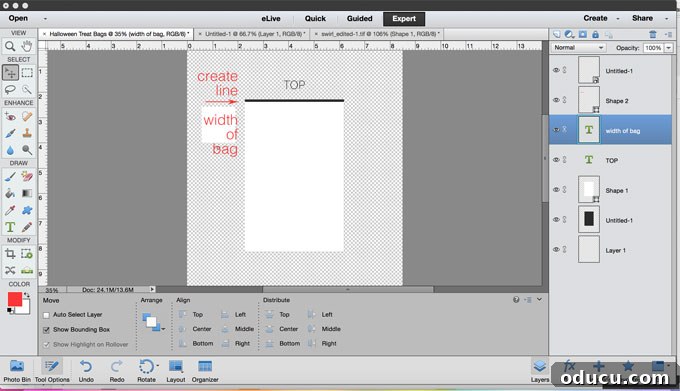
Task: Toggle link icon on Shape 1 layer
Action: click(x=565, y=189)
